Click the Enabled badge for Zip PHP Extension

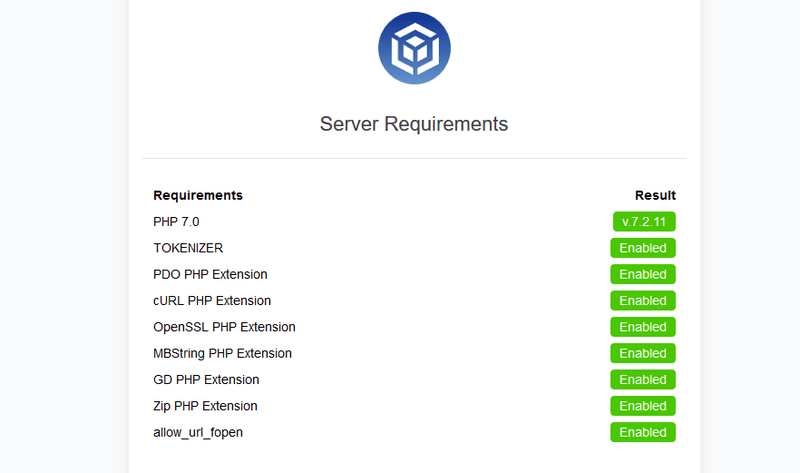[x=643, y=406]
